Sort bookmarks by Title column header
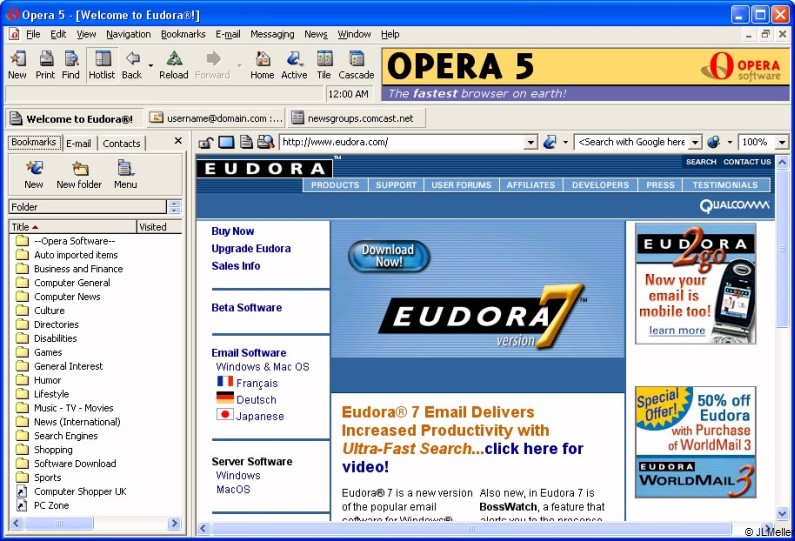This screenshot has height=541, width=795. point(73,227)
